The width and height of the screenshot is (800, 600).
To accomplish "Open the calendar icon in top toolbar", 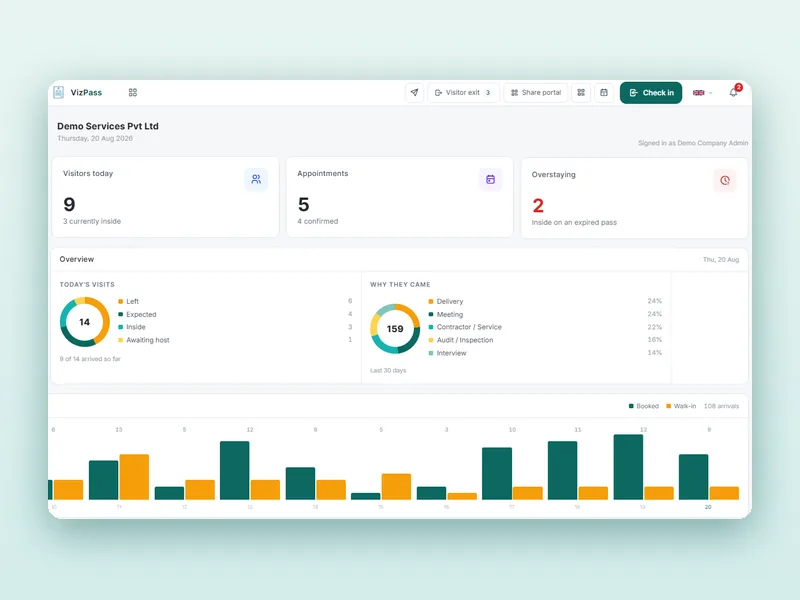I will point(604,92).
